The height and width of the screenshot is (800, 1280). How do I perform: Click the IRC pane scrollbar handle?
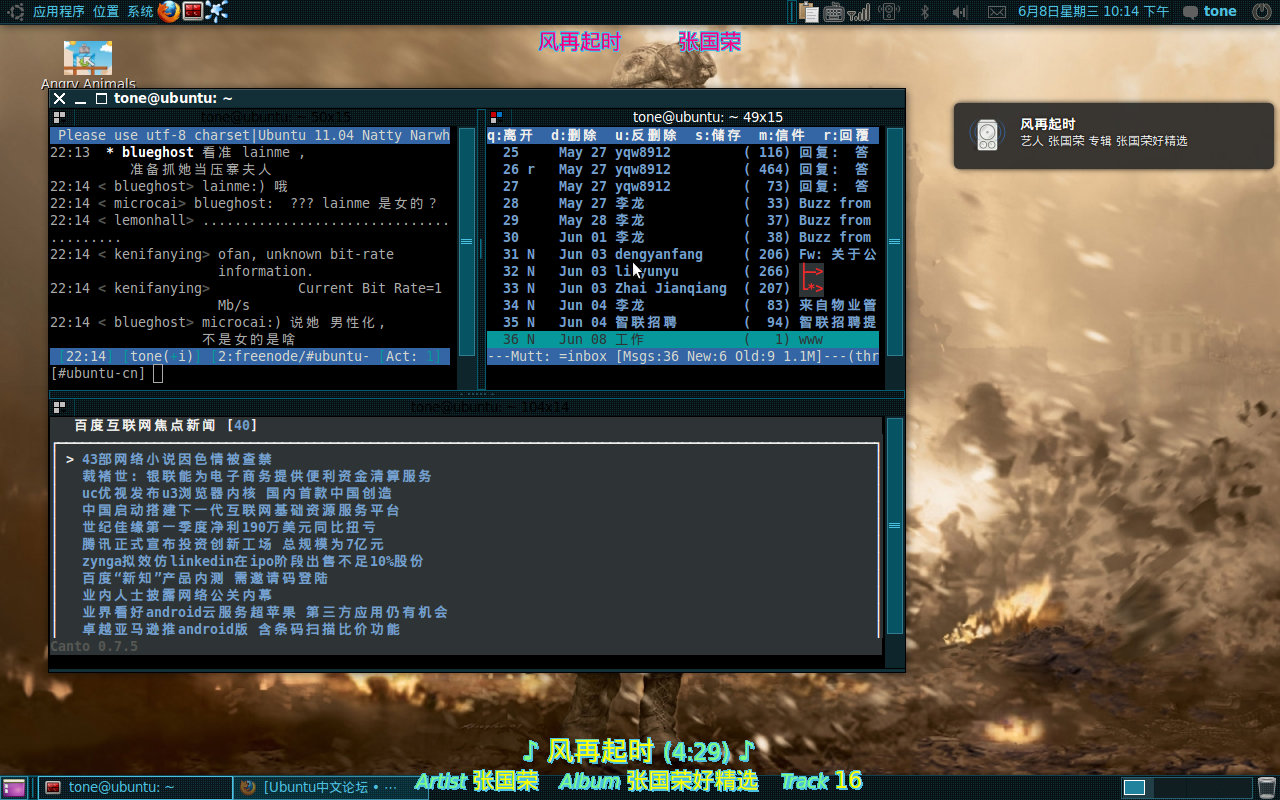point(467,241)
